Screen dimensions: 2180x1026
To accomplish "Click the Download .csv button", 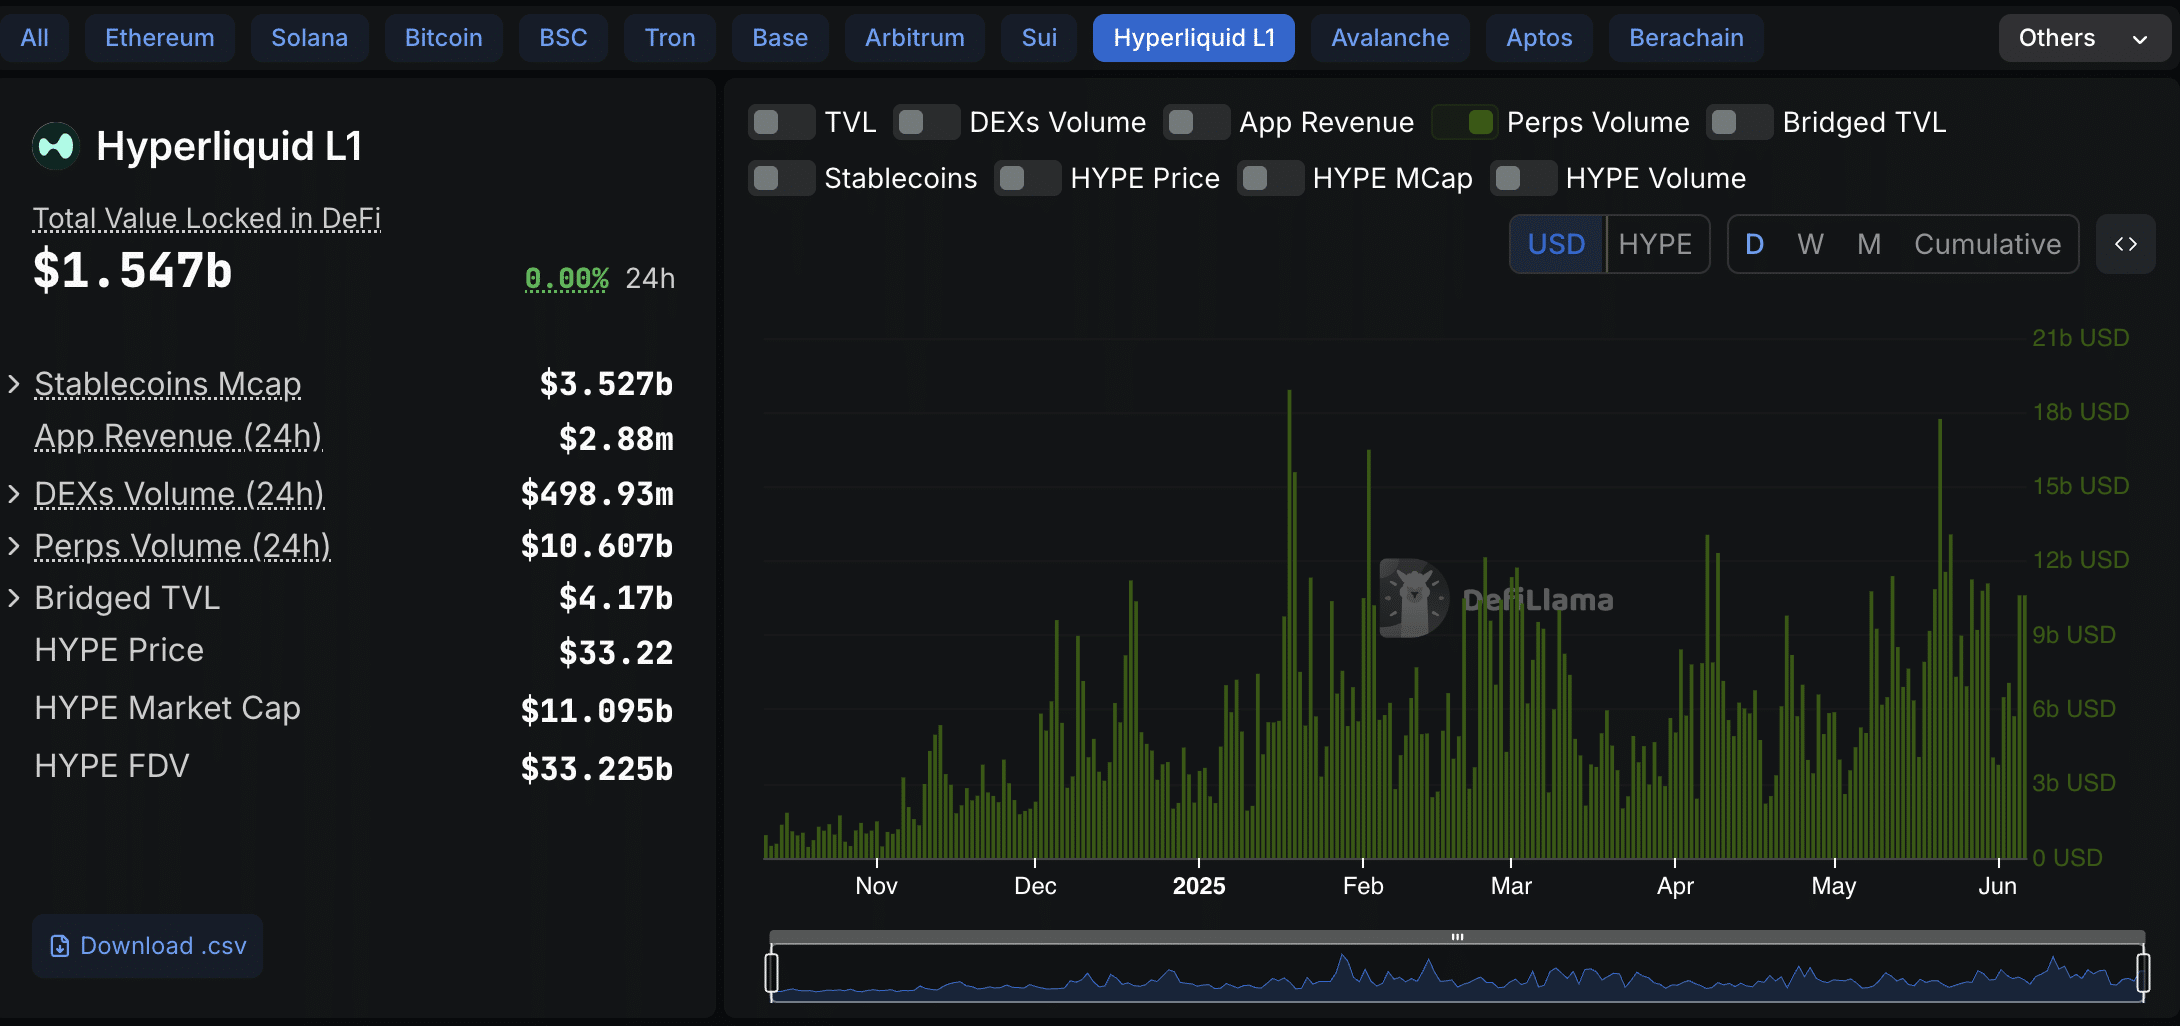I will [148, 946].
